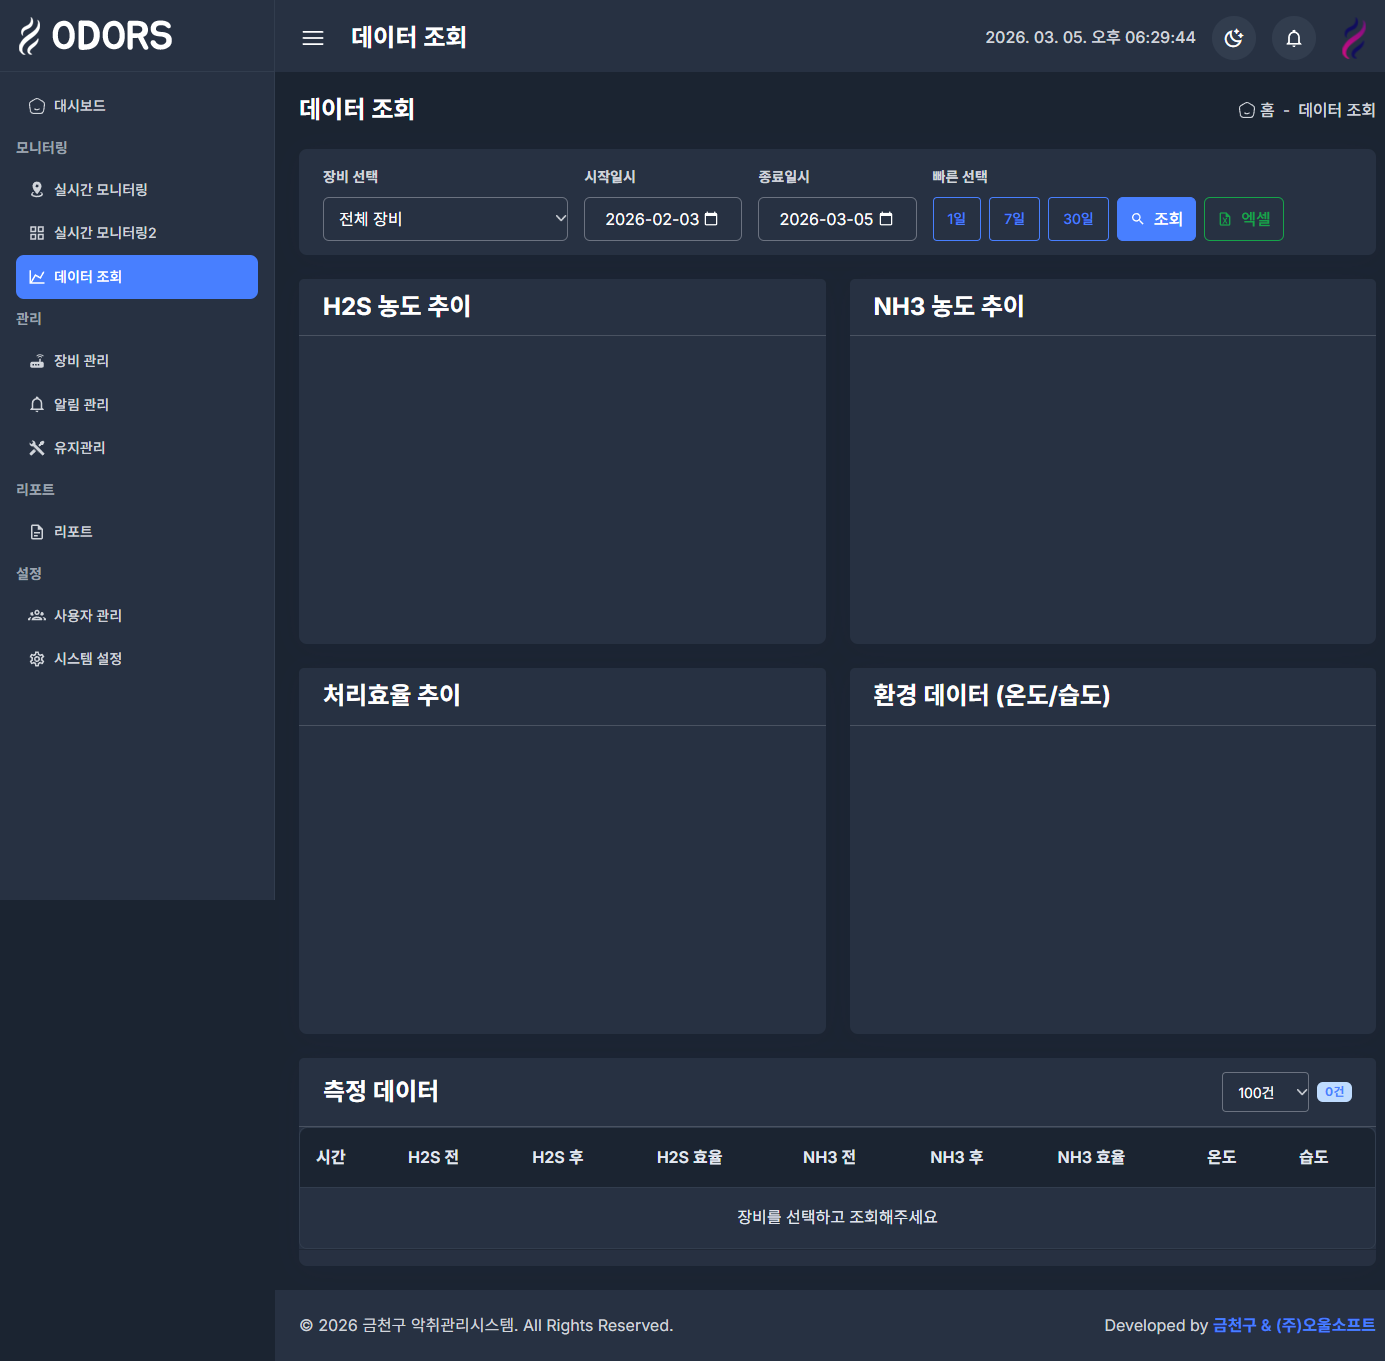Open the 100건 row count dropdown

coord(1264,1092)
